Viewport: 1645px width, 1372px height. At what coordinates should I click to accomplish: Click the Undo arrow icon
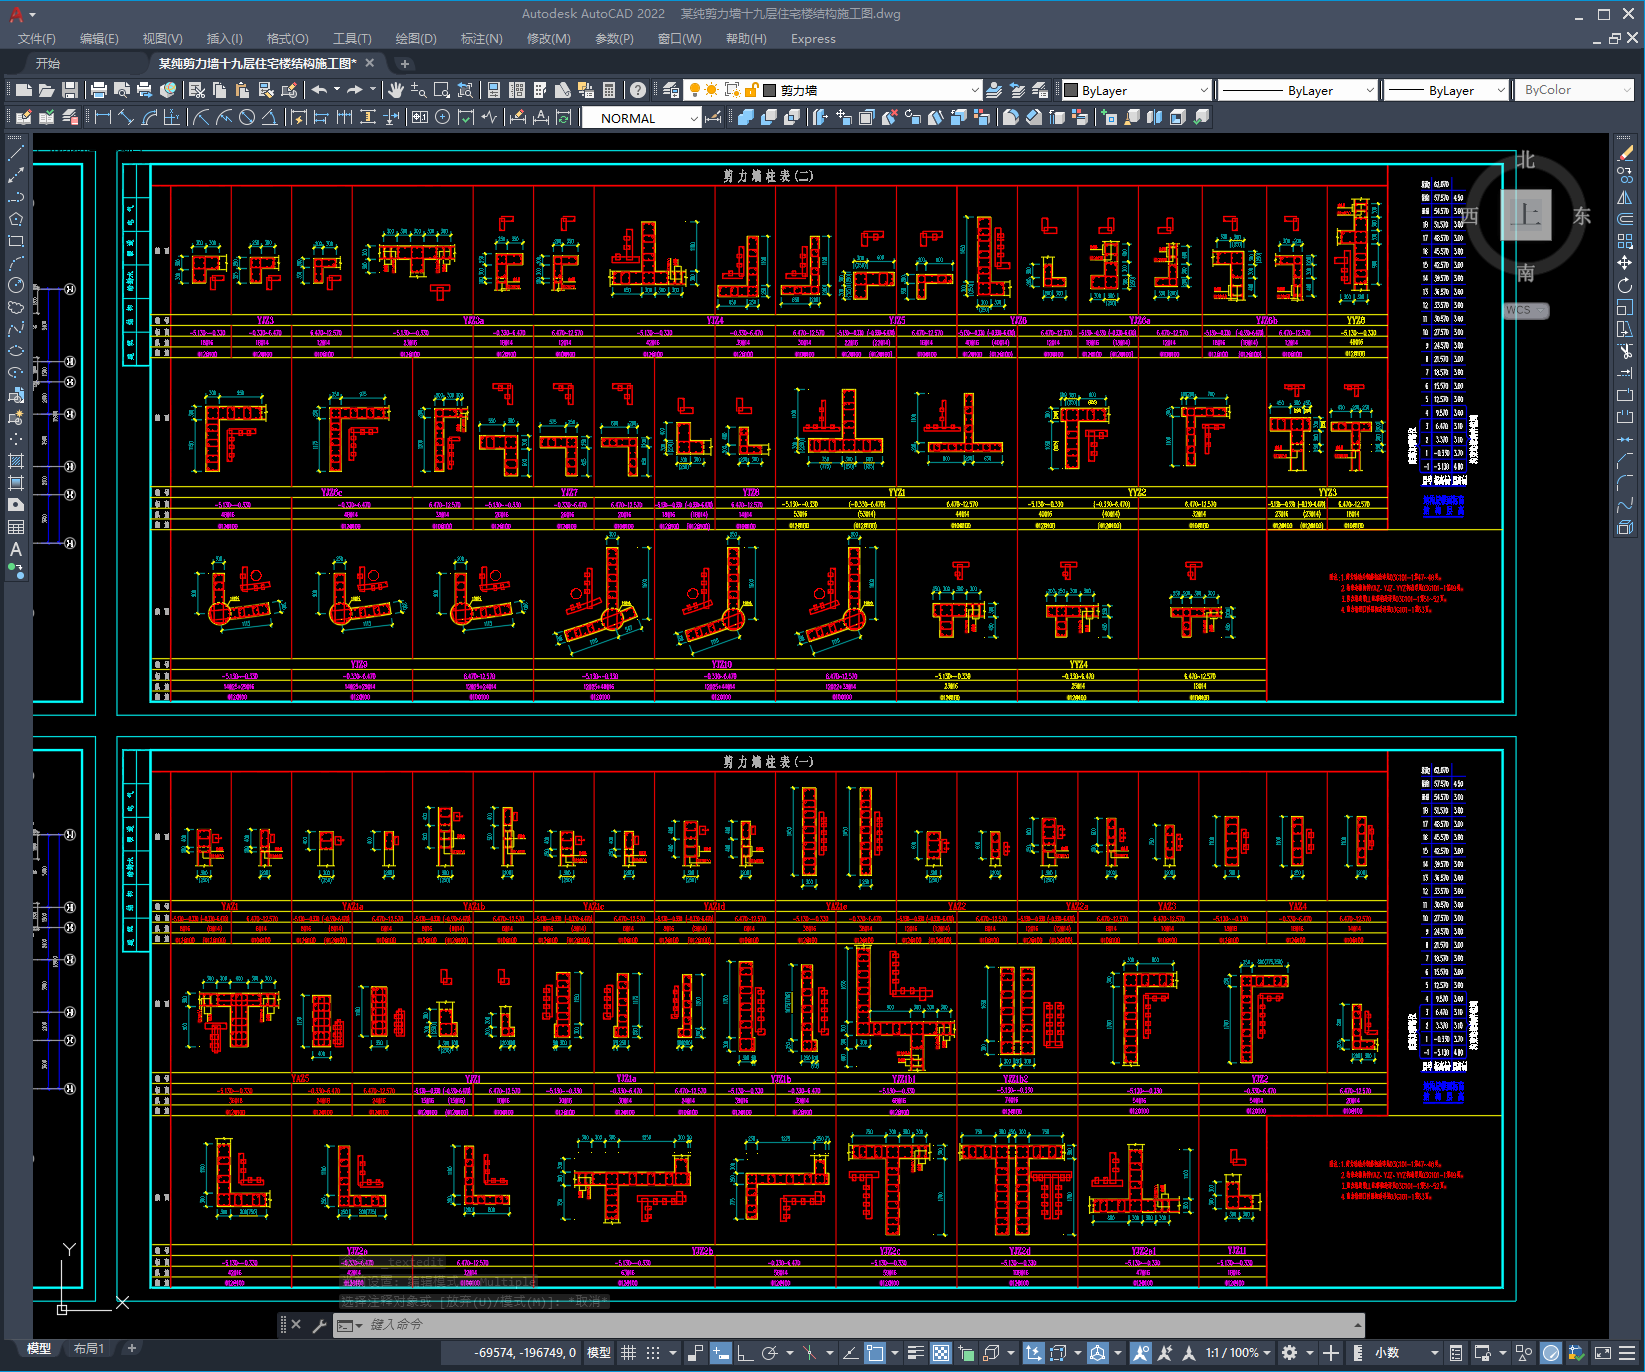coord(319,90)
